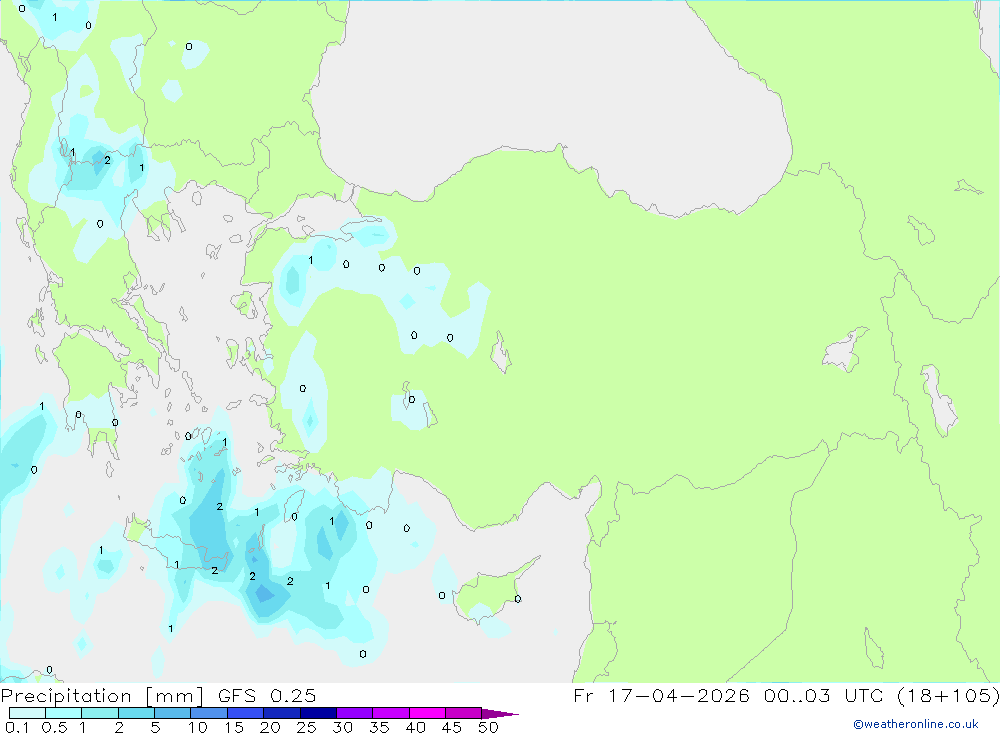Pick the 1–2 mm legend color box
The image size is (1000, 733).
click(100, 713)
